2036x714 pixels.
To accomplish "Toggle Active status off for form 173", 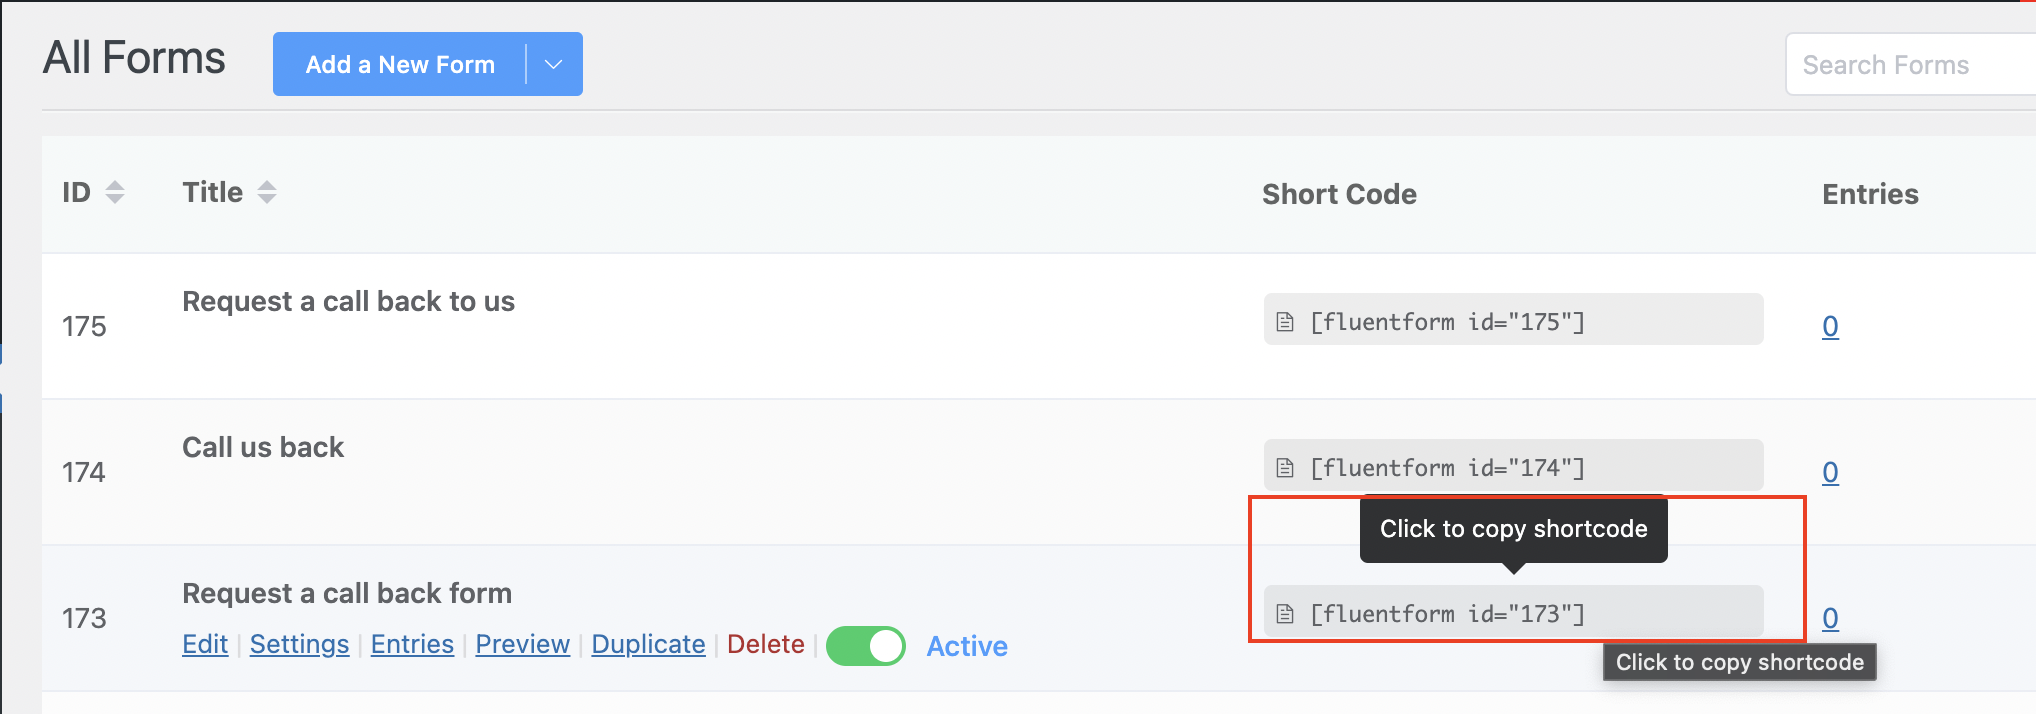I will pyautogui.click(x=865, y=646).
